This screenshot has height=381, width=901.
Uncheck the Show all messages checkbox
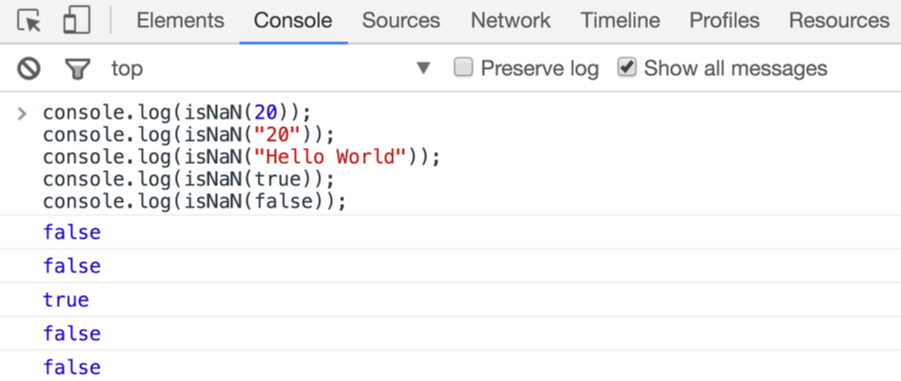pos(626,68)
